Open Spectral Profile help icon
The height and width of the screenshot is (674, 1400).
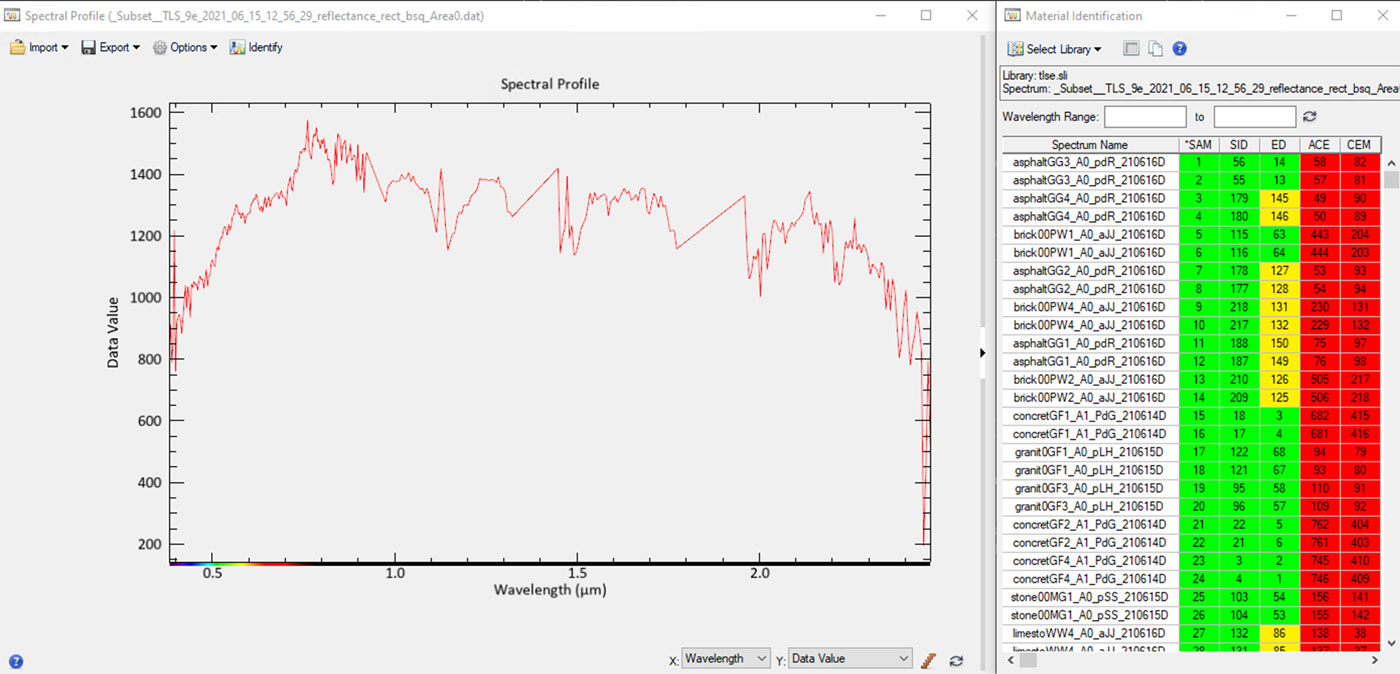[16, 661]
